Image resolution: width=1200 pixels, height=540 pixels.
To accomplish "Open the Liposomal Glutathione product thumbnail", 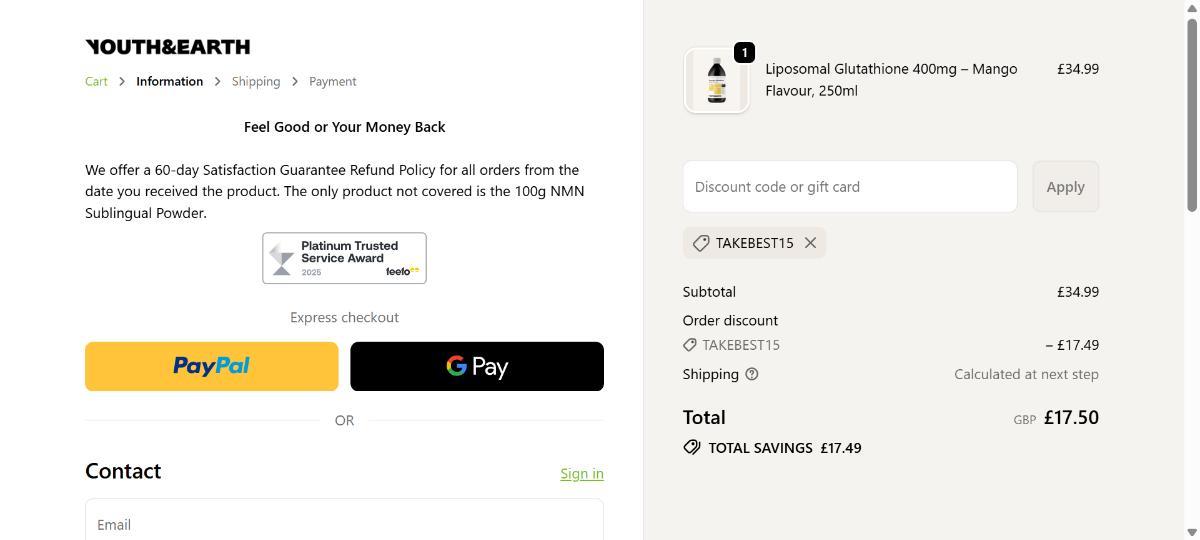I will pos(716,81).
